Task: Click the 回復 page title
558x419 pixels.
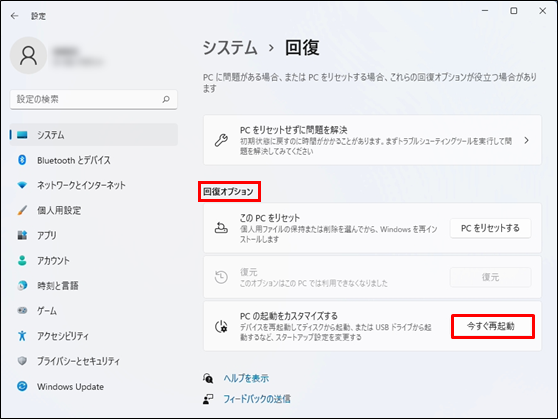Action: coord(302,48)
